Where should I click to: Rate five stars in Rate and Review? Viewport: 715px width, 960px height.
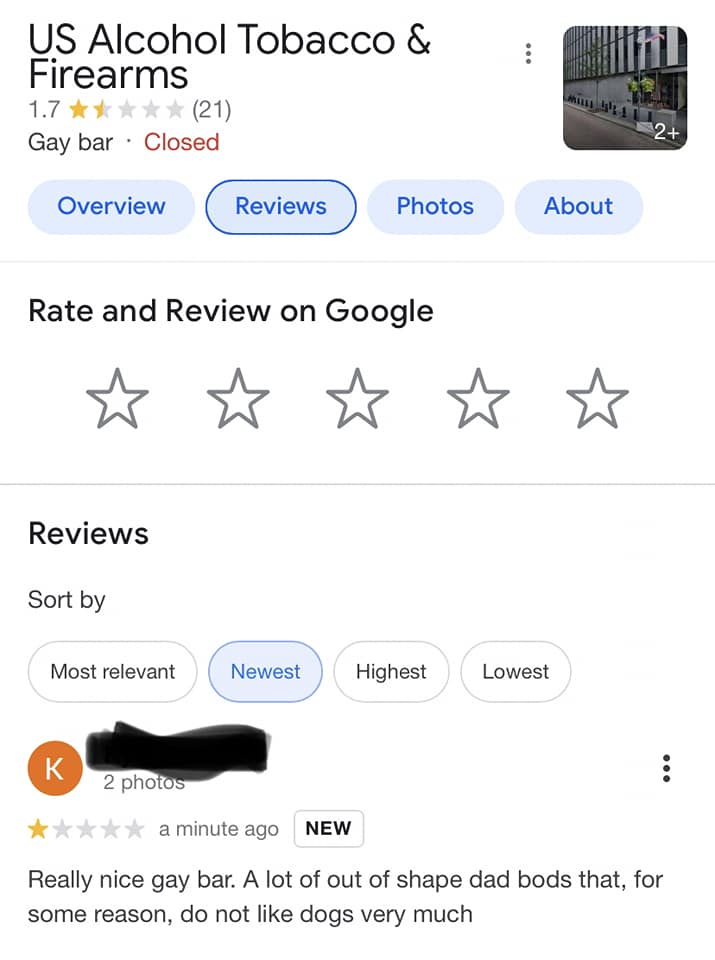(597, 399)
